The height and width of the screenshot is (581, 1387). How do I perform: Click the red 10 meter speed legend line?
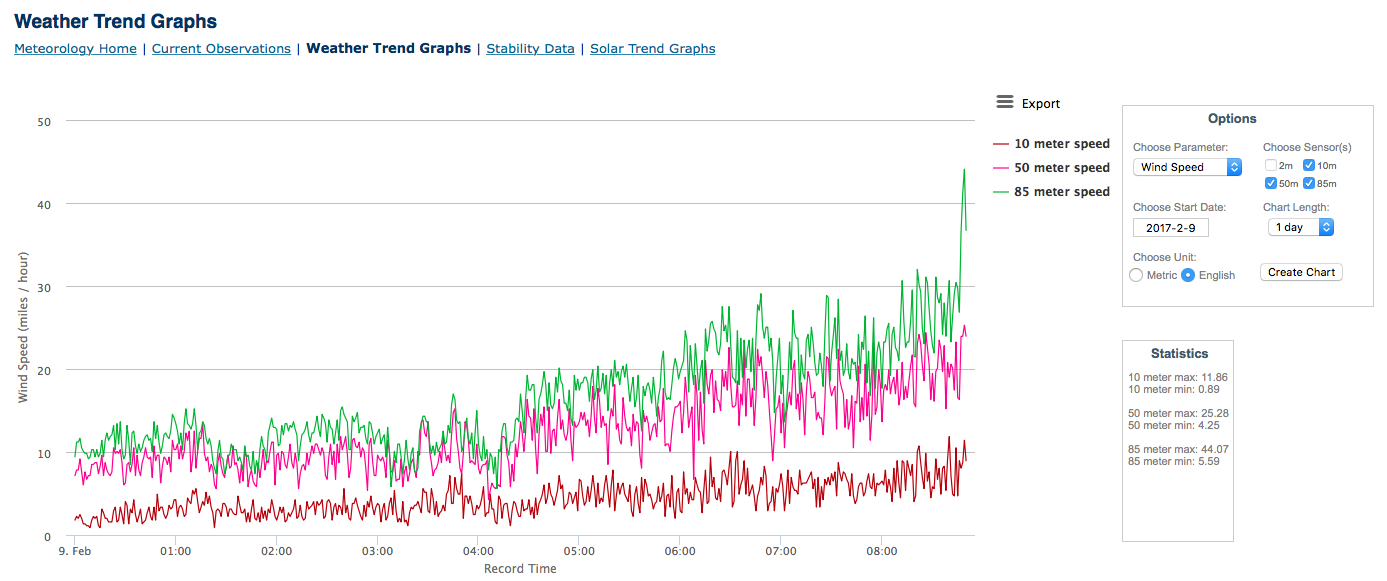1001,144
